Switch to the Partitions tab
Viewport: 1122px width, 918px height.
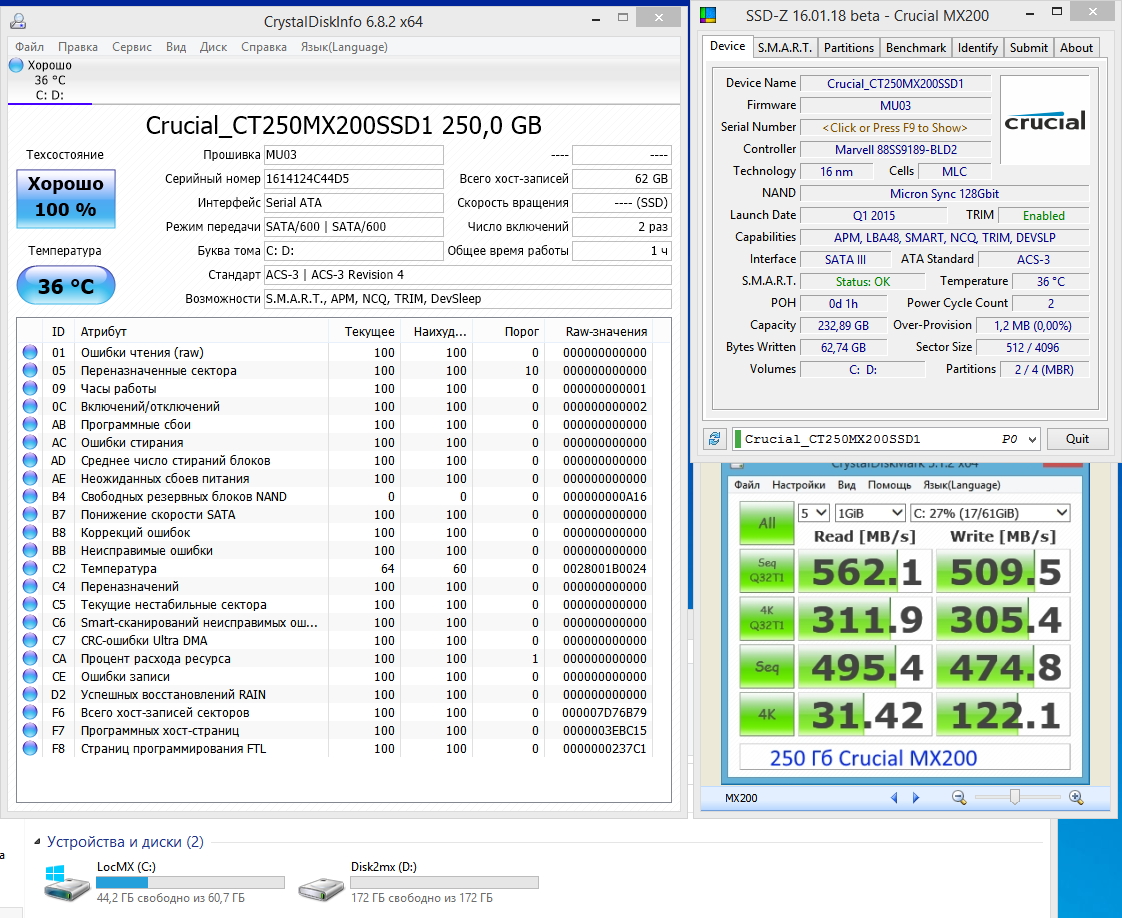point(849,47)
